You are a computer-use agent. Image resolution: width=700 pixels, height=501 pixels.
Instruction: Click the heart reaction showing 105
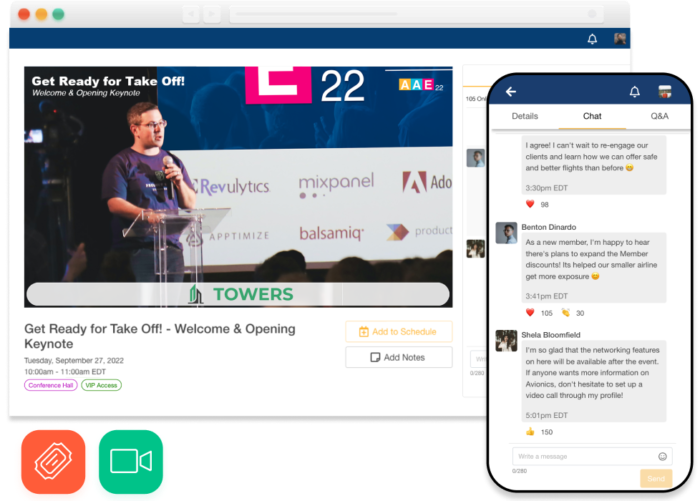click(530, 313)
